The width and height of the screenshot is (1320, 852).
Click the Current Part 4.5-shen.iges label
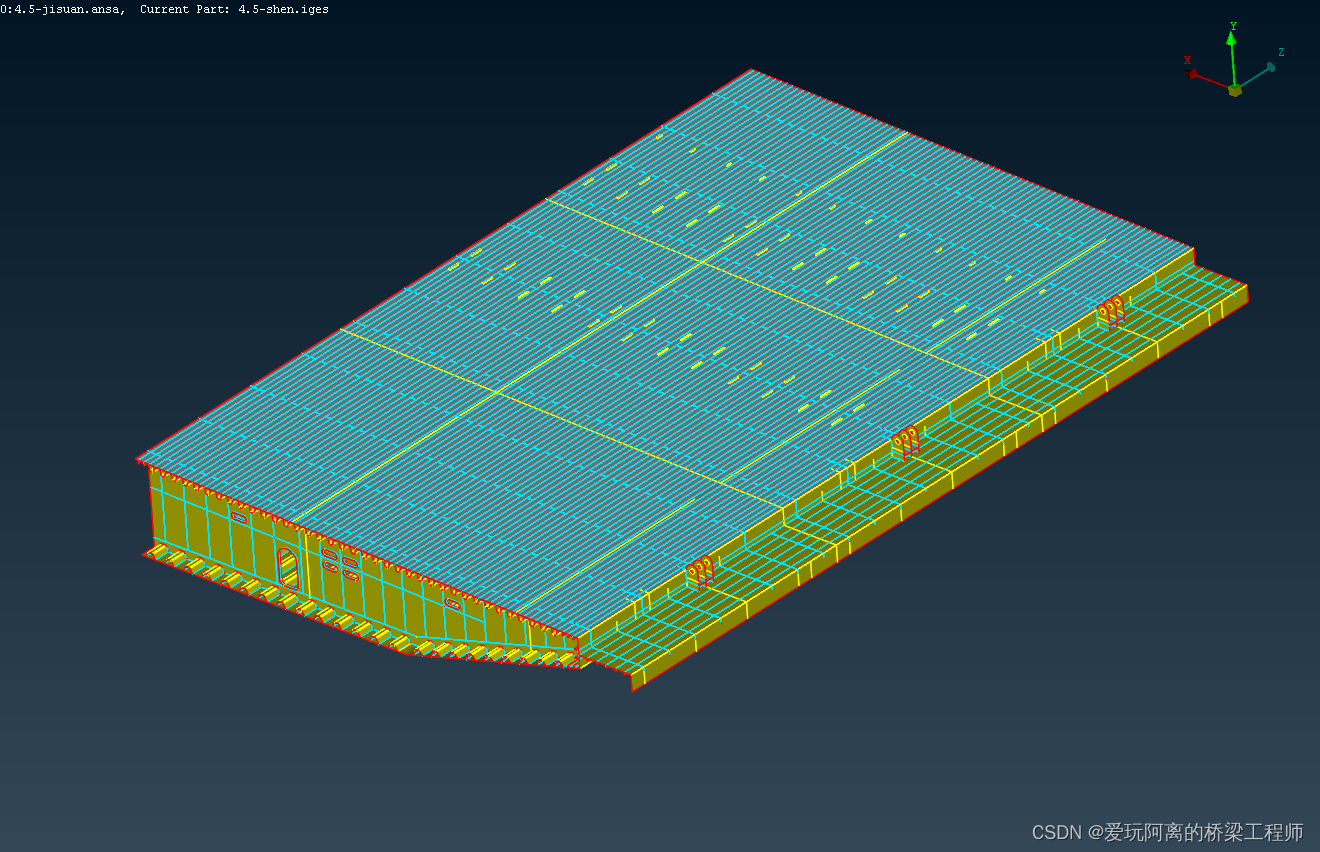(234, 9)
